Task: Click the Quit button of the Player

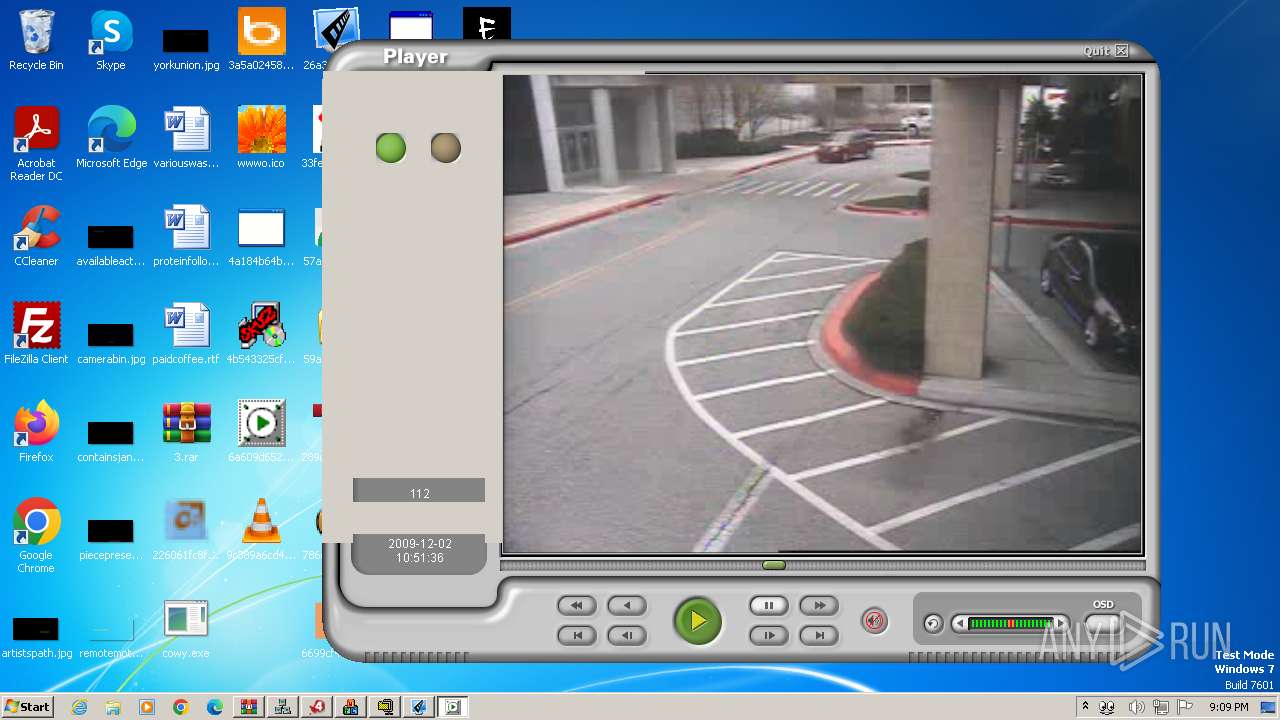Action: coord(1106,51)
